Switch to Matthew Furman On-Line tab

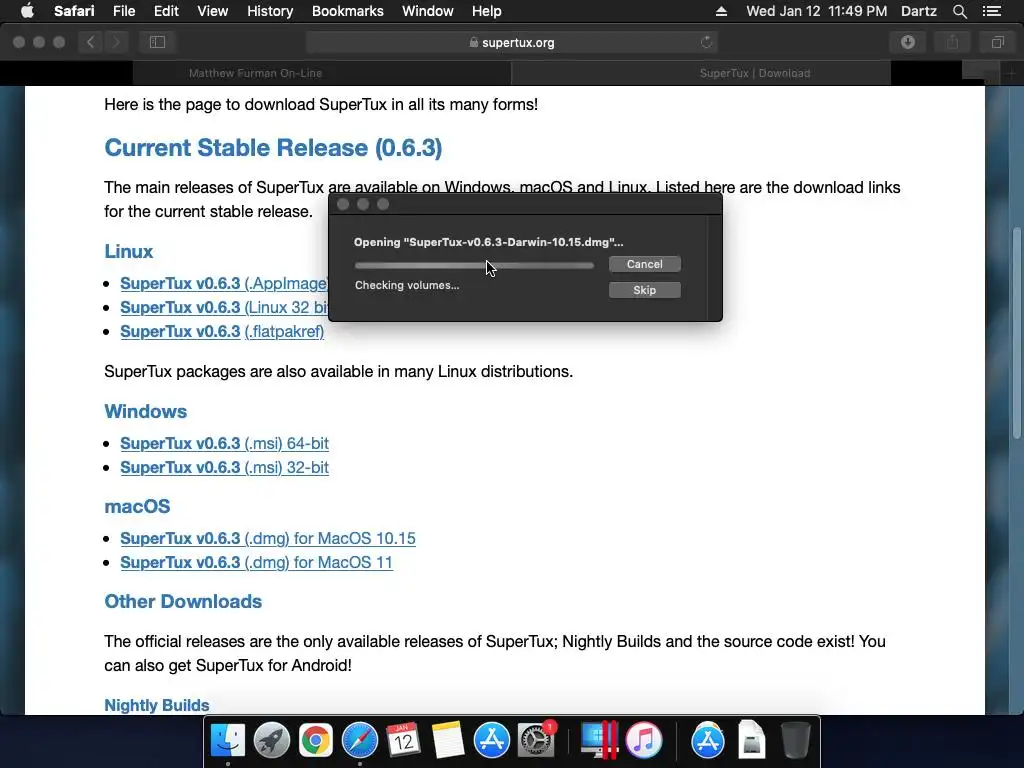point(255,73)
